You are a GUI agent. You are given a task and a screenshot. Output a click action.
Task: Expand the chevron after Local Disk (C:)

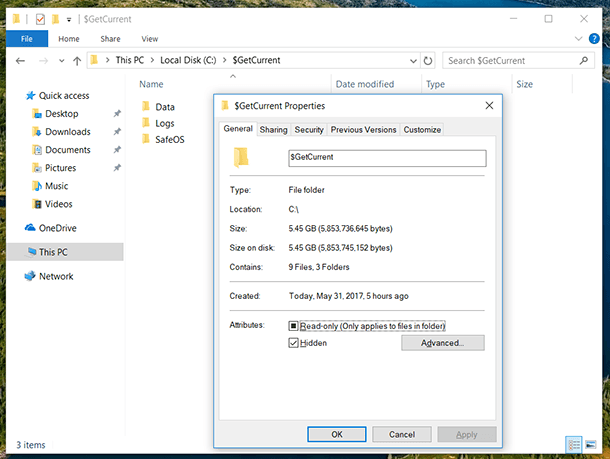pos(224,60)
